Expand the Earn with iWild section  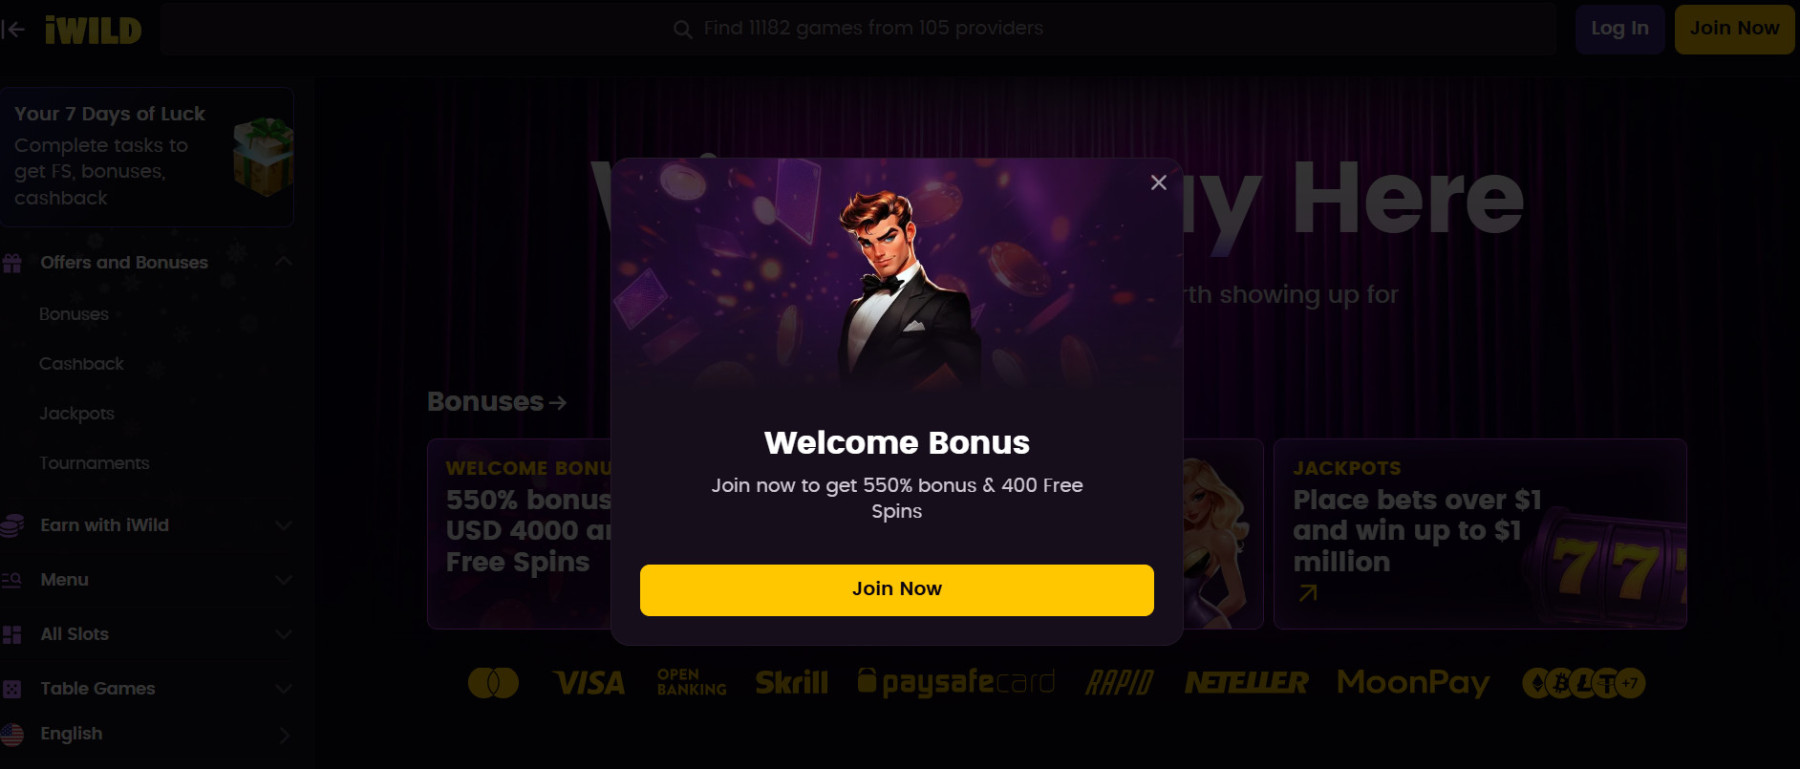(x=284, y=525)
